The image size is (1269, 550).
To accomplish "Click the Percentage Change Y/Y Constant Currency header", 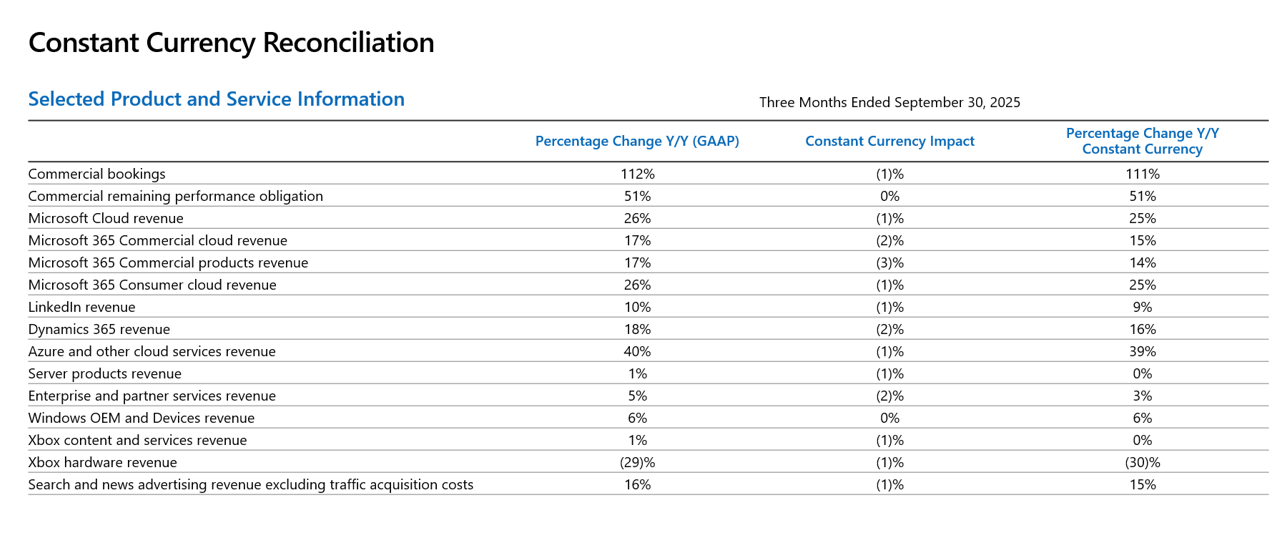I will tap(1142, 141).
